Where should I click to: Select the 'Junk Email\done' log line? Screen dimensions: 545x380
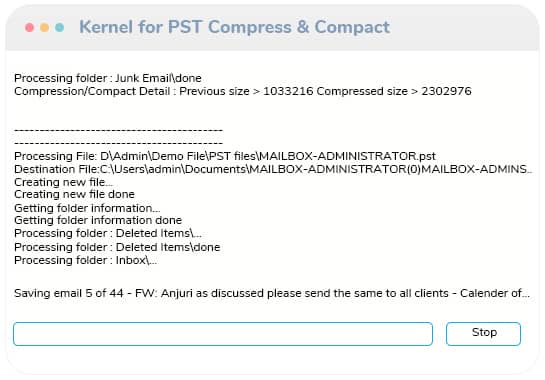108,78
